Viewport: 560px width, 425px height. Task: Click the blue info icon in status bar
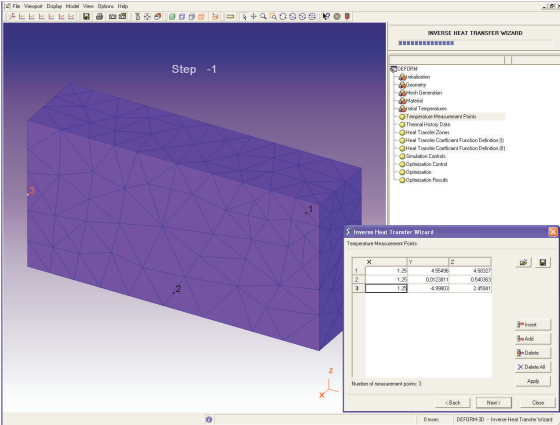point(209,420)
